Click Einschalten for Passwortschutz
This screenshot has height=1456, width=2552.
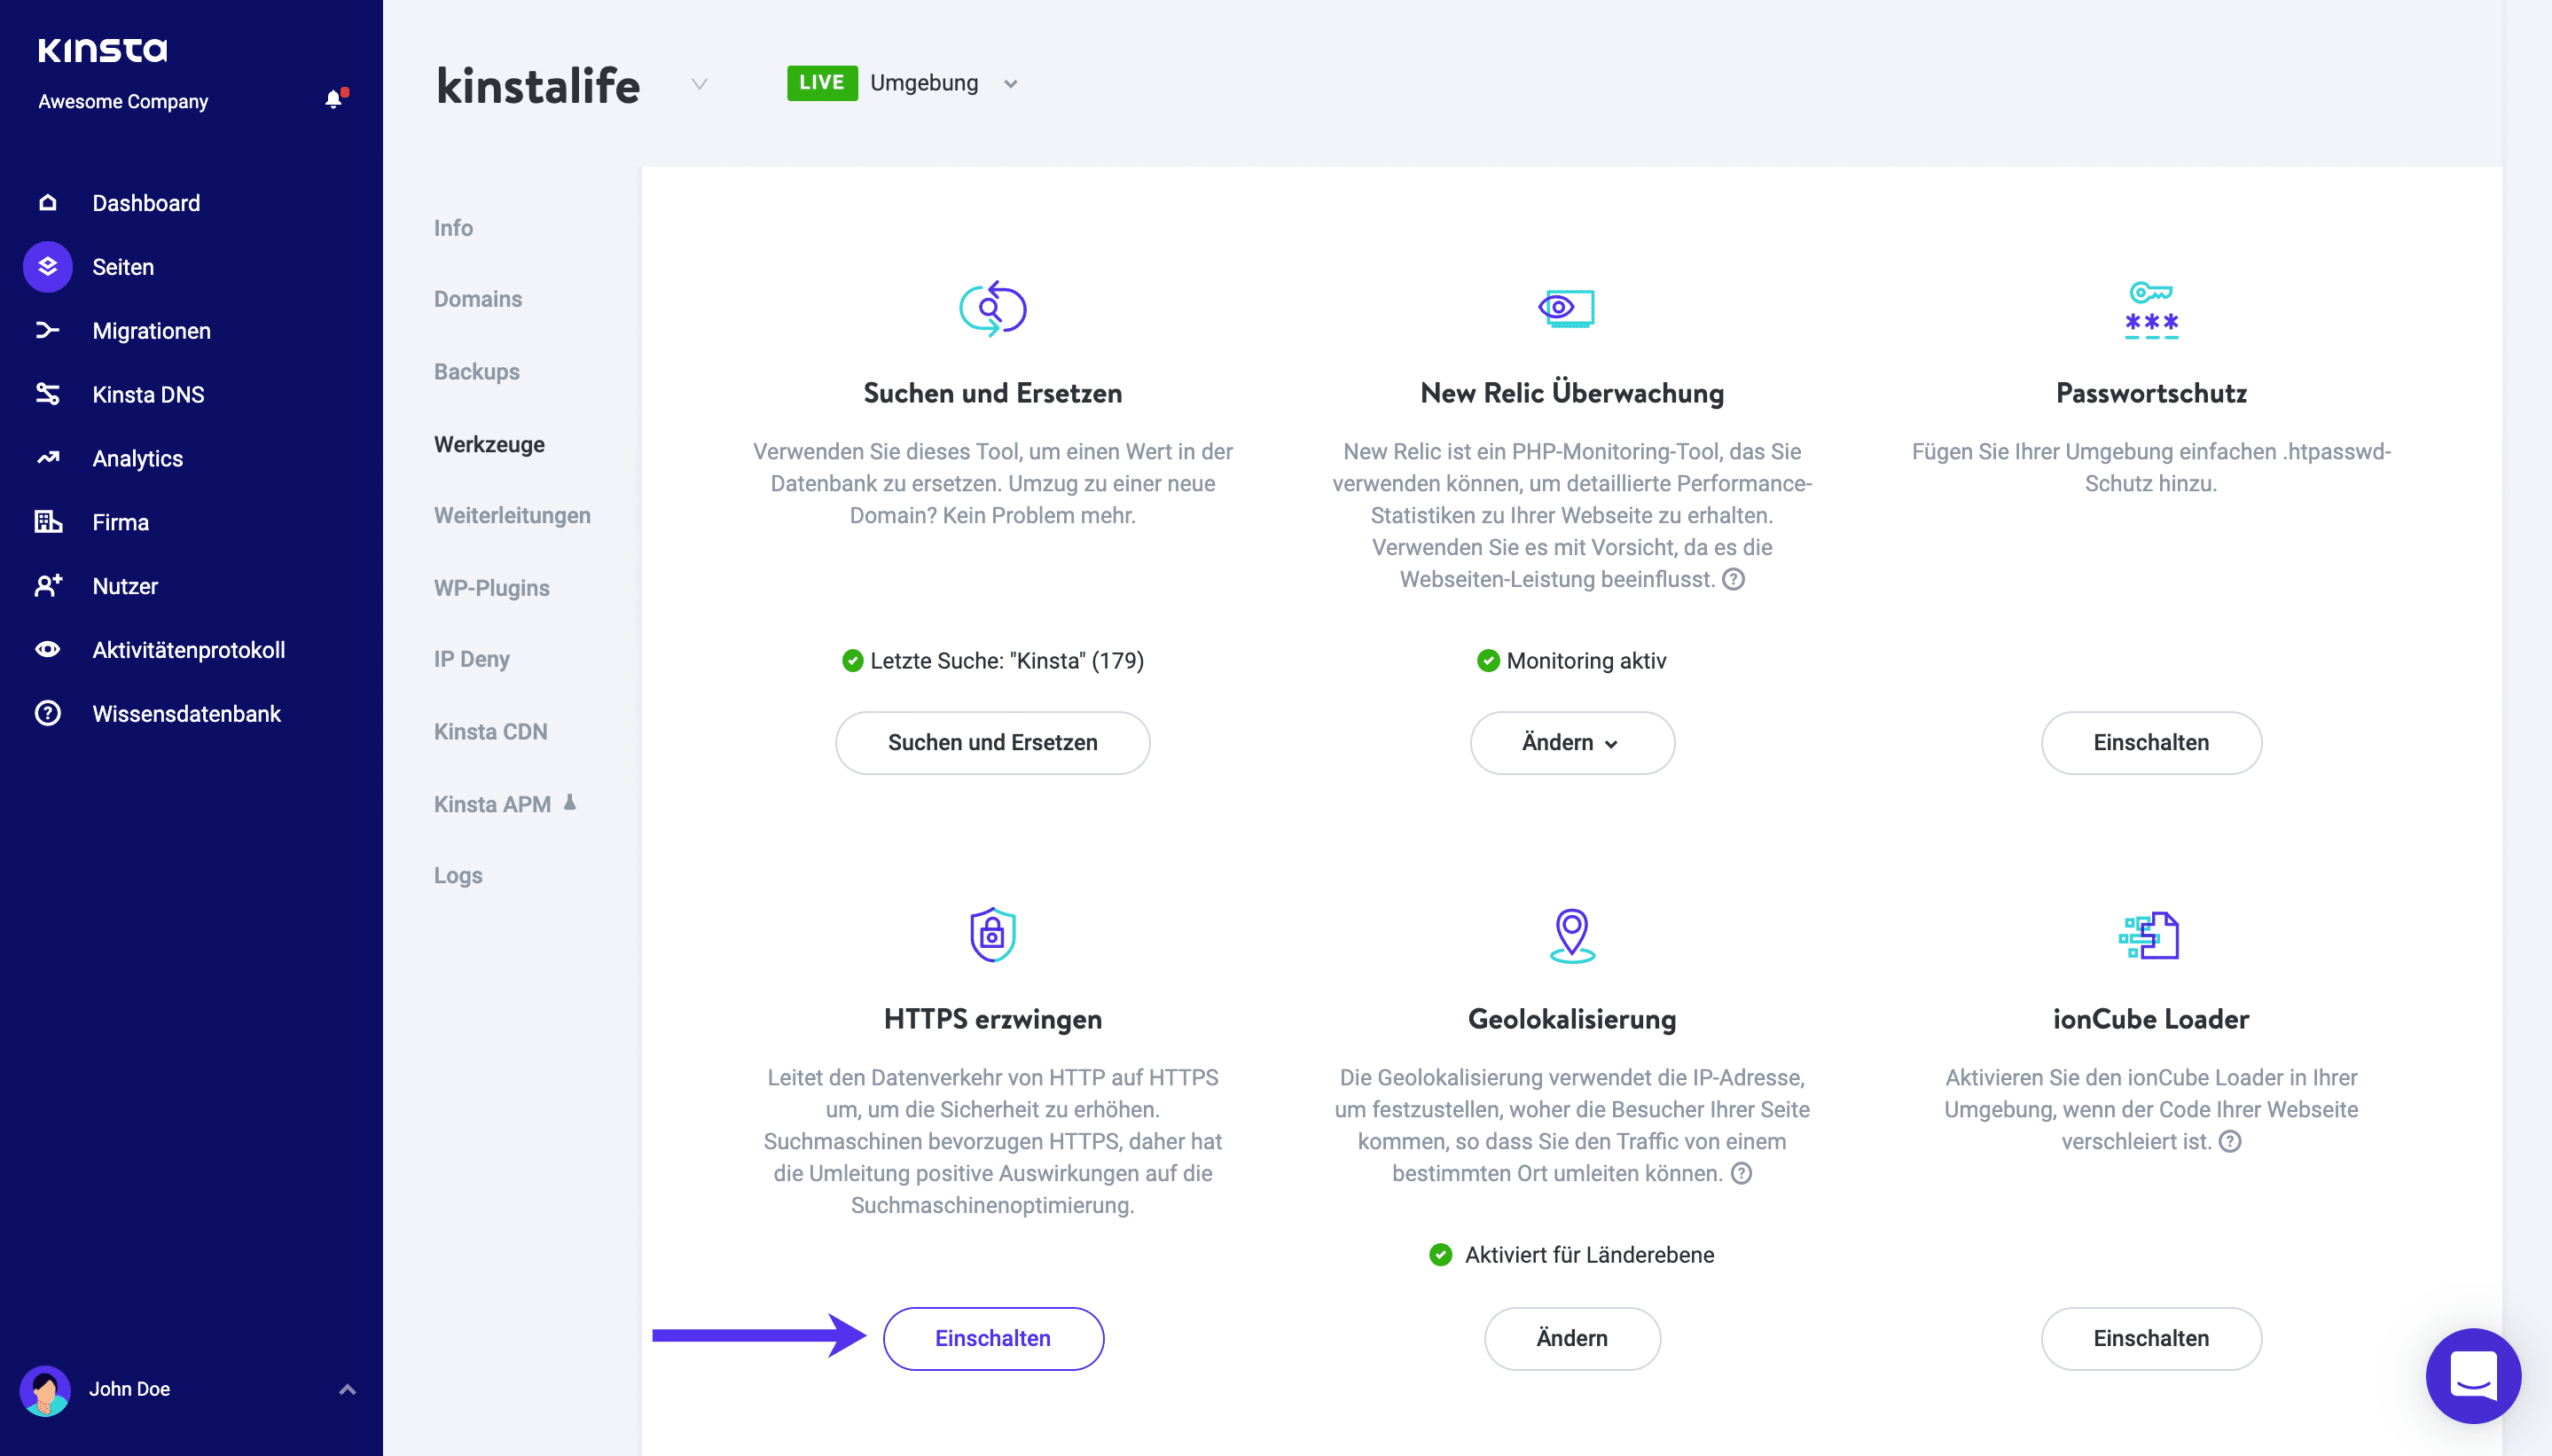(2151, 743)
